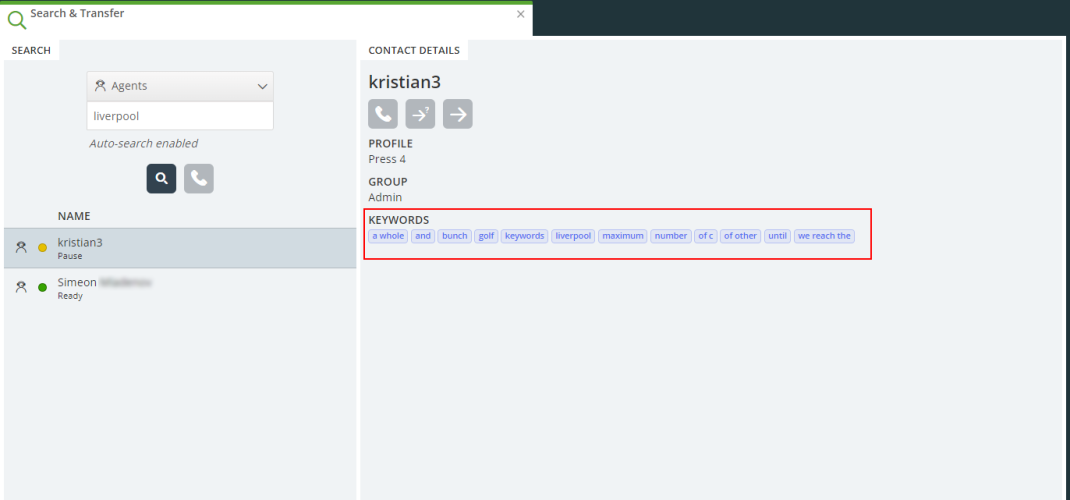Open the CONTACT DETAILS tab
Screen dimensions: 1070x500
414,50
